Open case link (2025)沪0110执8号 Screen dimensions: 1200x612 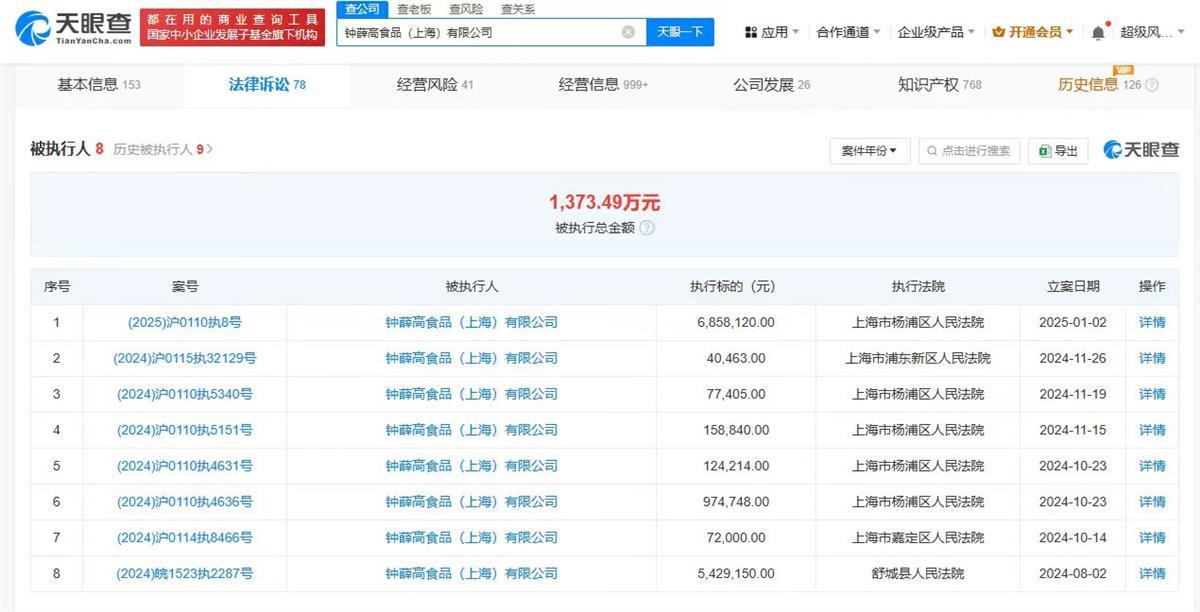coord(185,322)
